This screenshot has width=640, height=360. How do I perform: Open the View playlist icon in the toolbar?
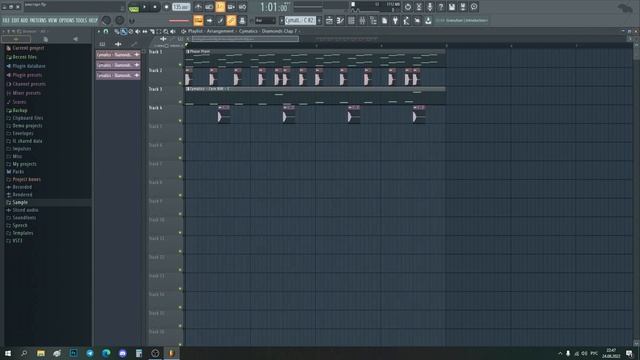[x=329, y=20]
